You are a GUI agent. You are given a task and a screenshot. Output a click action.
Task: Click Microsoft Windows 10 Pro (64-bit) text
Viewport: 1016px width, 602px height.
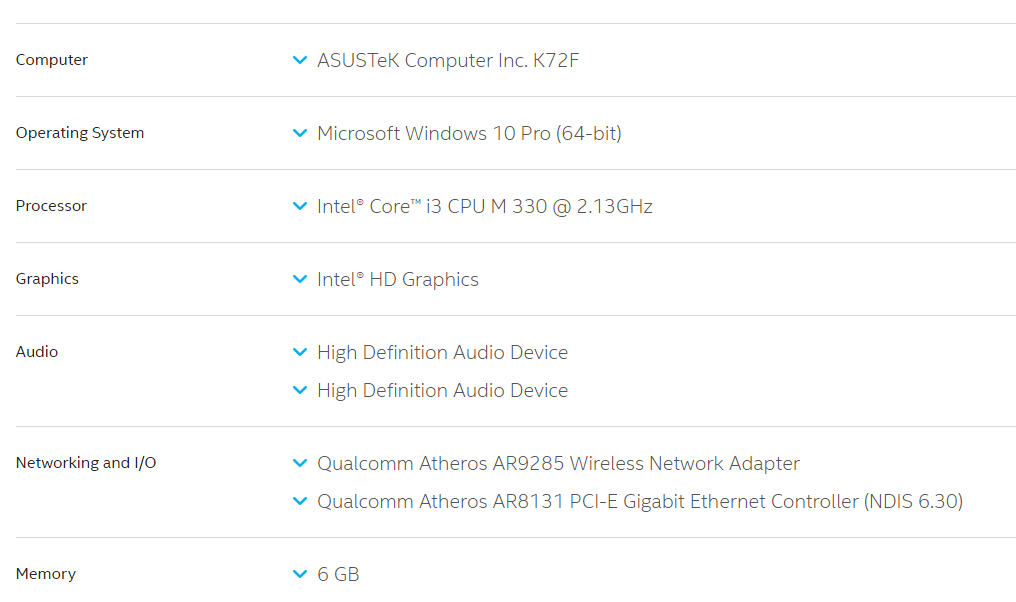tap(469, 133)
